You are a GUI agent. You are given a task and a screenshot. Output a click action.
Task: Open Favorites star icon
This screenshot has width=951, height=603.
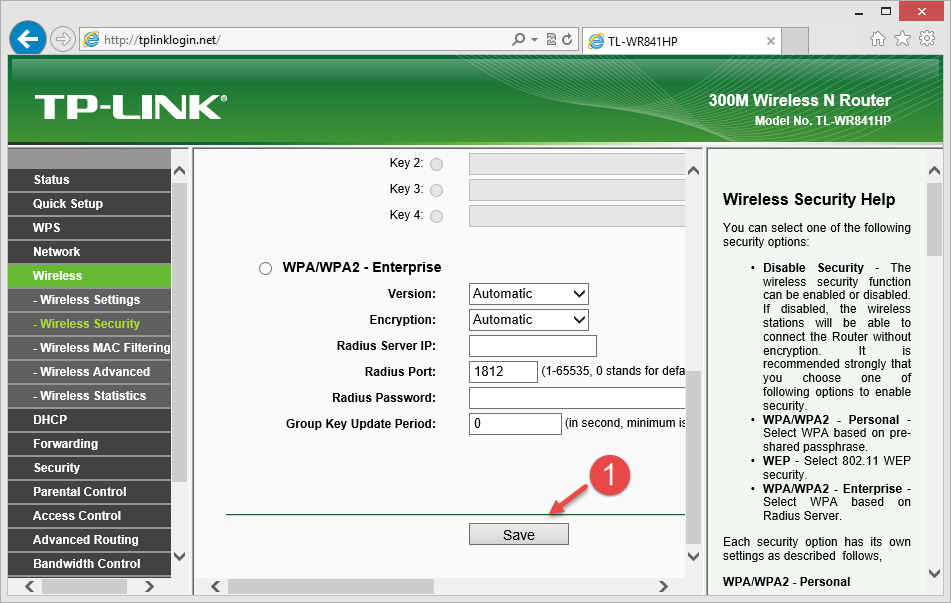click(902, 39)
